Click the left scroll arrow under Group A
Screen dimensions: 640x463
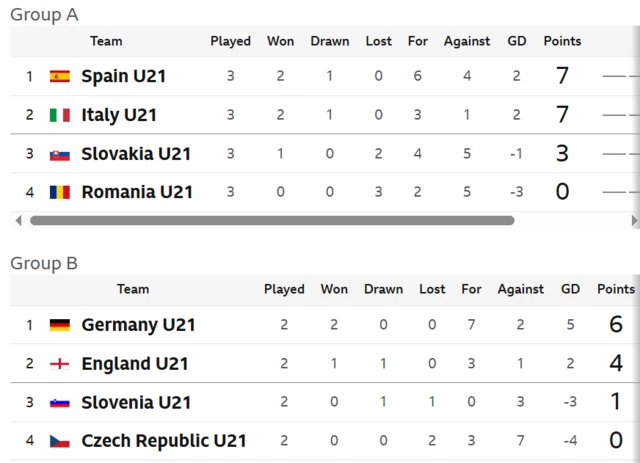pos(18,221)
